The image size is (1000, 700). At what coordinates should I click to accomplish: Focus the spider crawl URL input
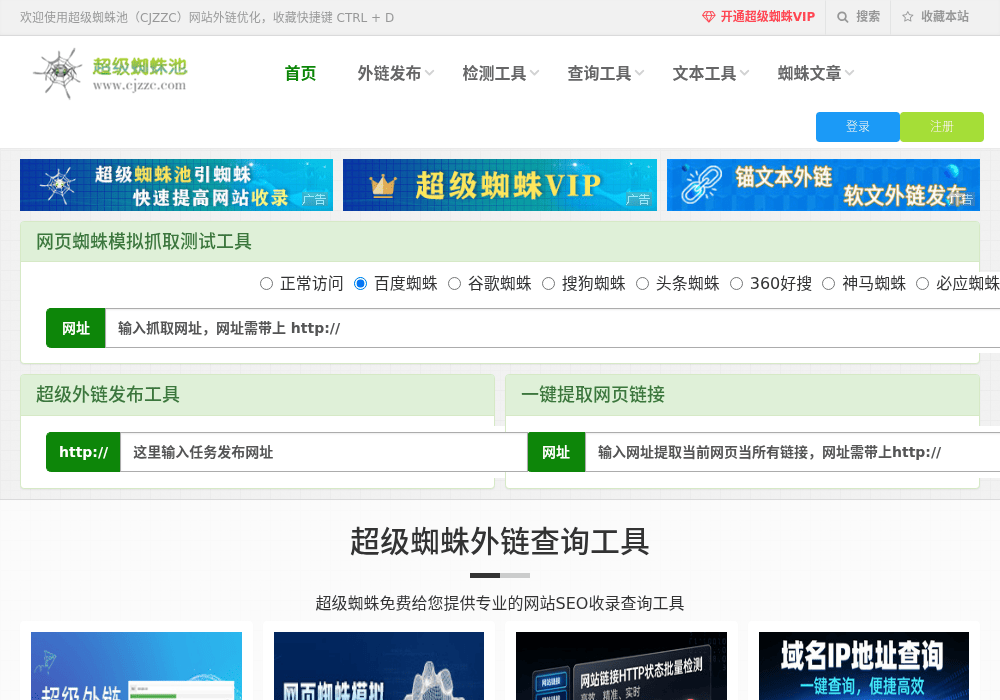point(552,328)
